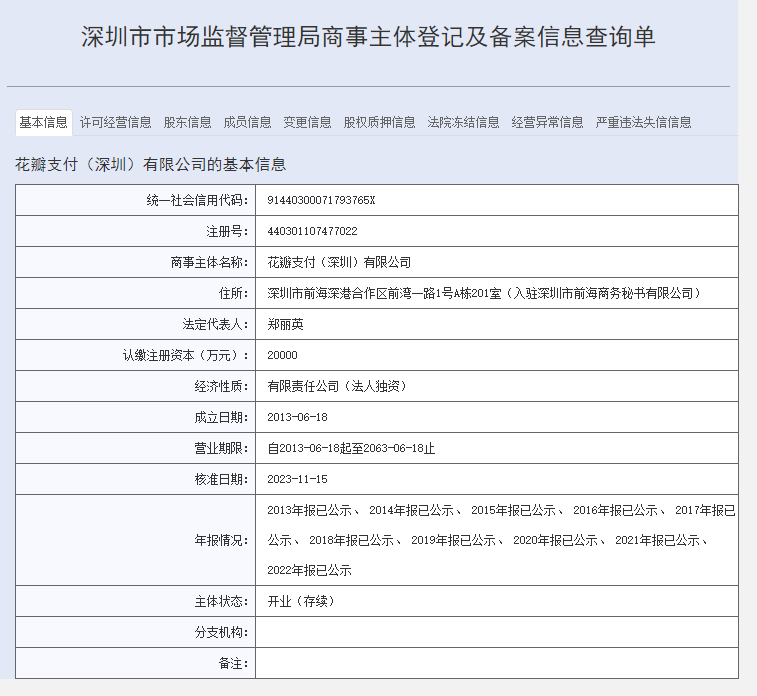Switch to the 许可经营信息 tab
The width and height of the screenshot is (757, 696).
pyautogui.click(x=115, y=123)
